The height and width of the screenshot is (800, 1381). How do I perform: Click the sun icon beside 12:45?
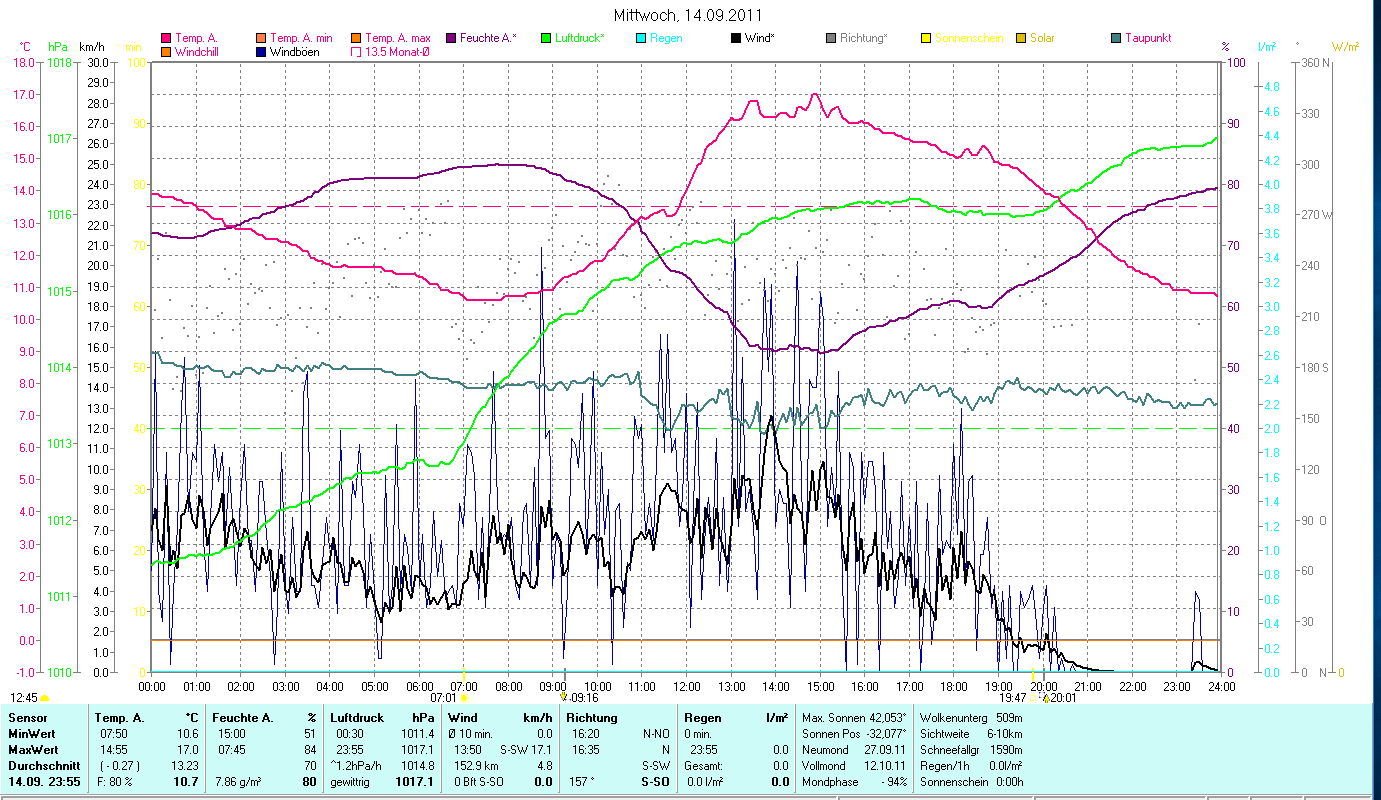tap(45, 697)
